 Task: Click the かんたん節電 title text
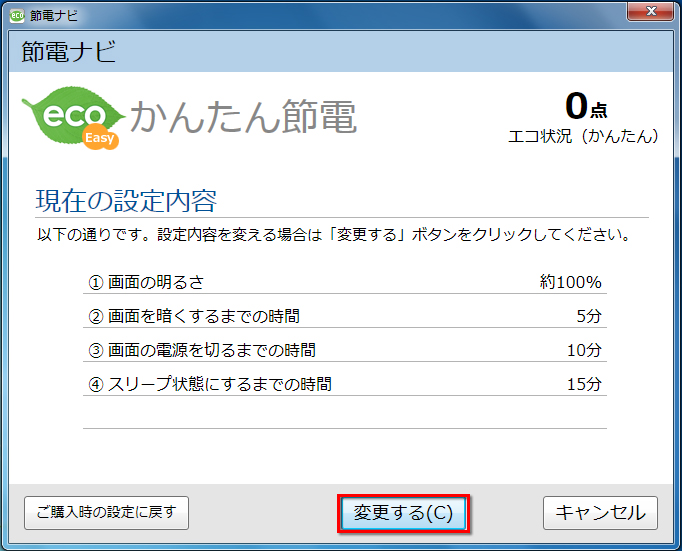[x=244, y=117]
